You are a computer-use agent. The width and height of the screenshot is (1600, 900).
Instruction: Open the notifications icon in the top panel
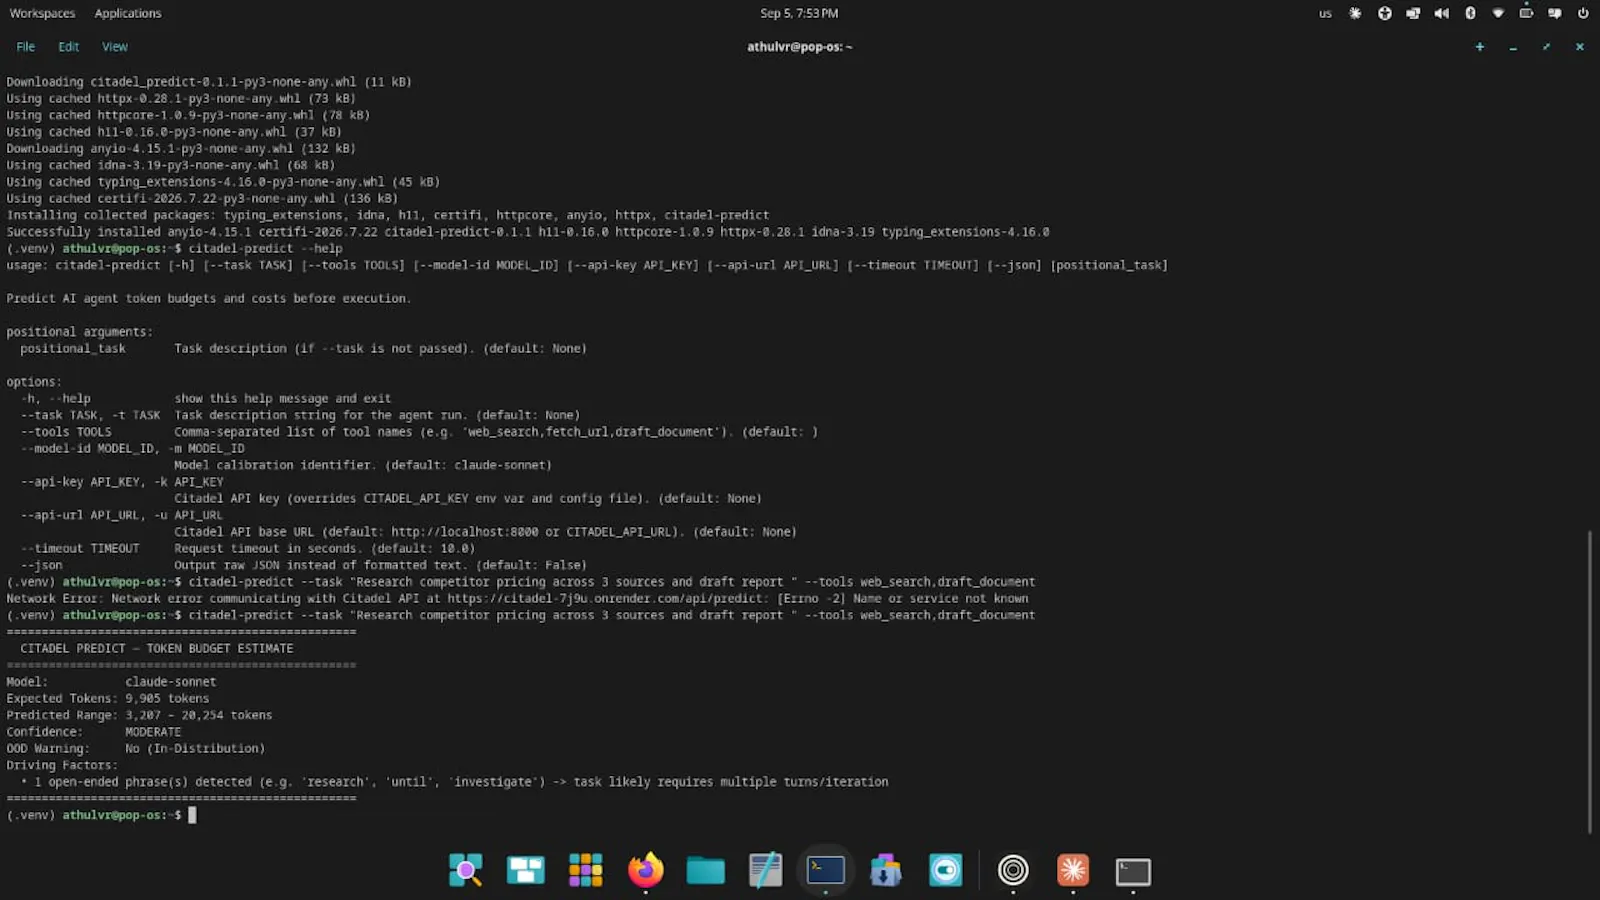[x=1555, y=13]
